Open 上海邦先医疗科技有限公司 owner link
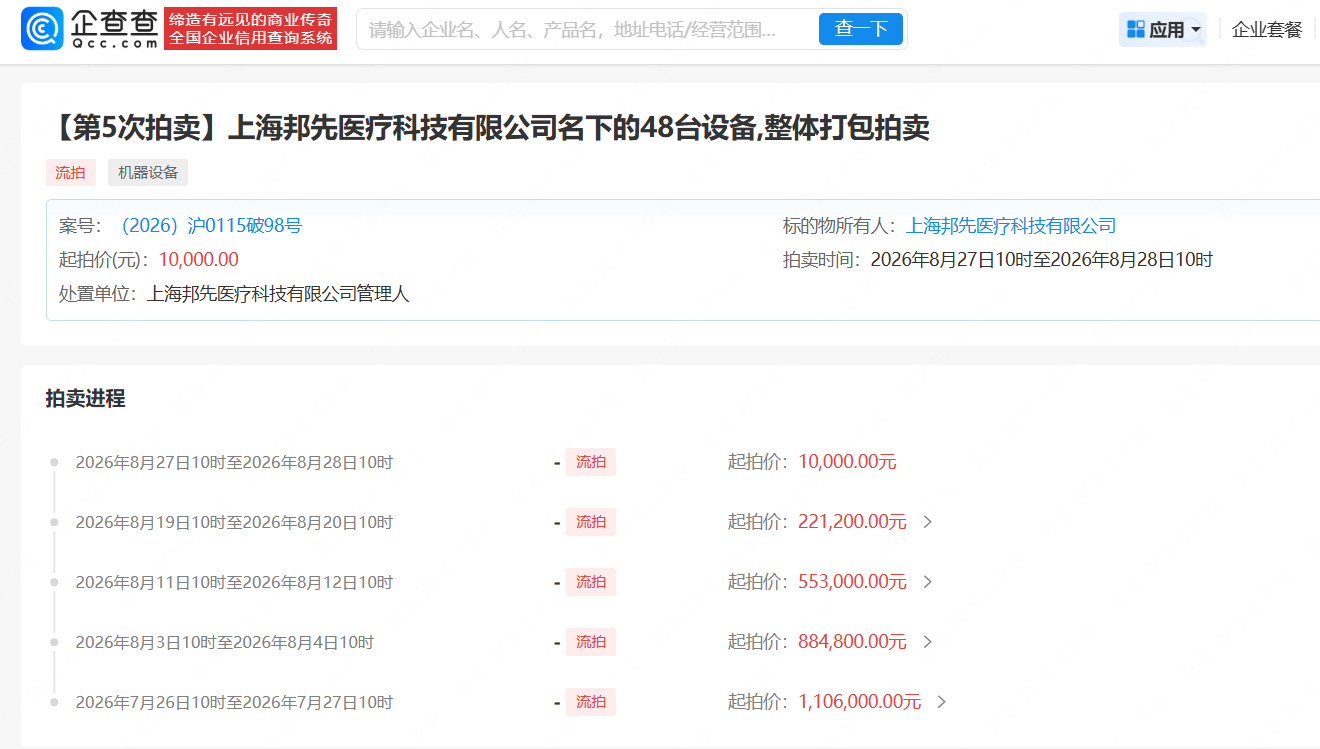Screen dimensions: 1320x749 [x=1011, y=226]
